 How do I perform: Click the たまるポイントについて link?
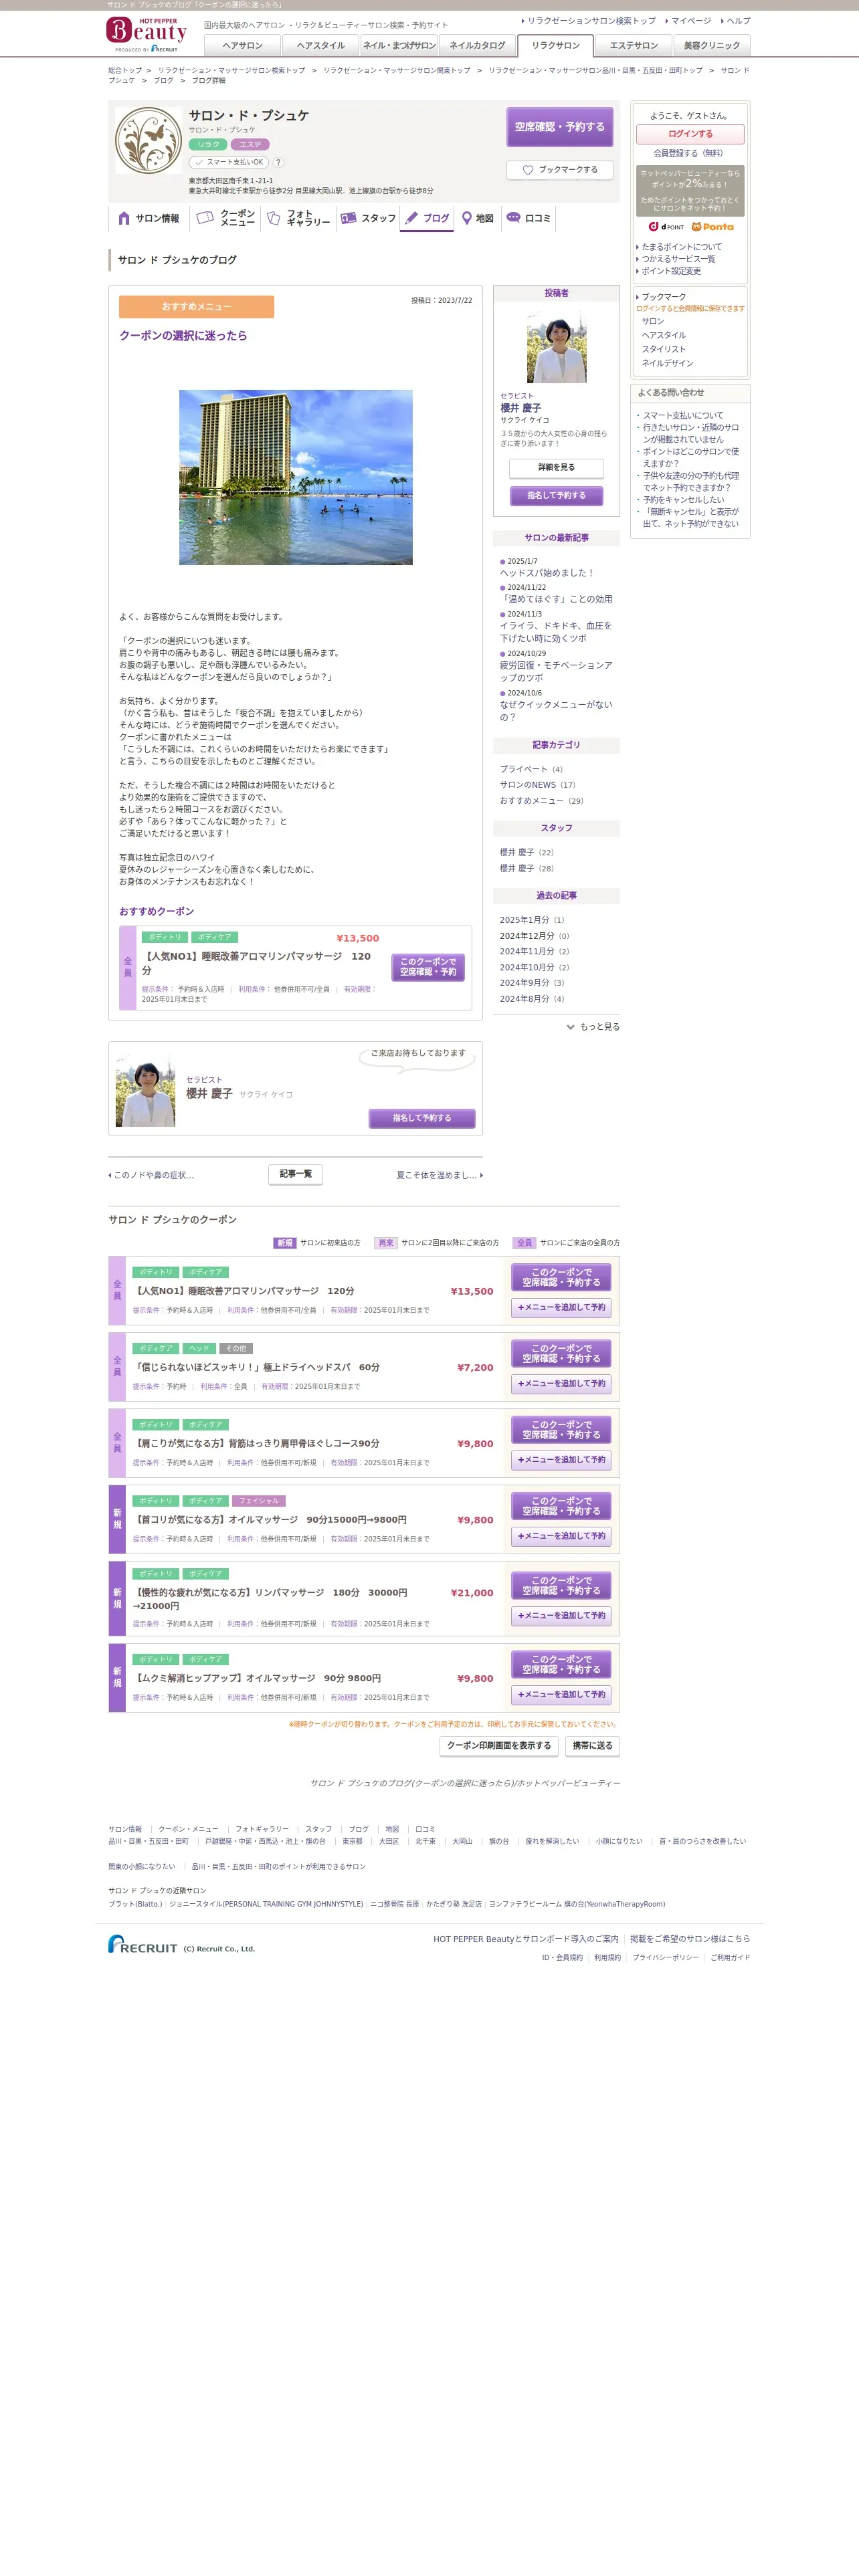tap(681, 247)
